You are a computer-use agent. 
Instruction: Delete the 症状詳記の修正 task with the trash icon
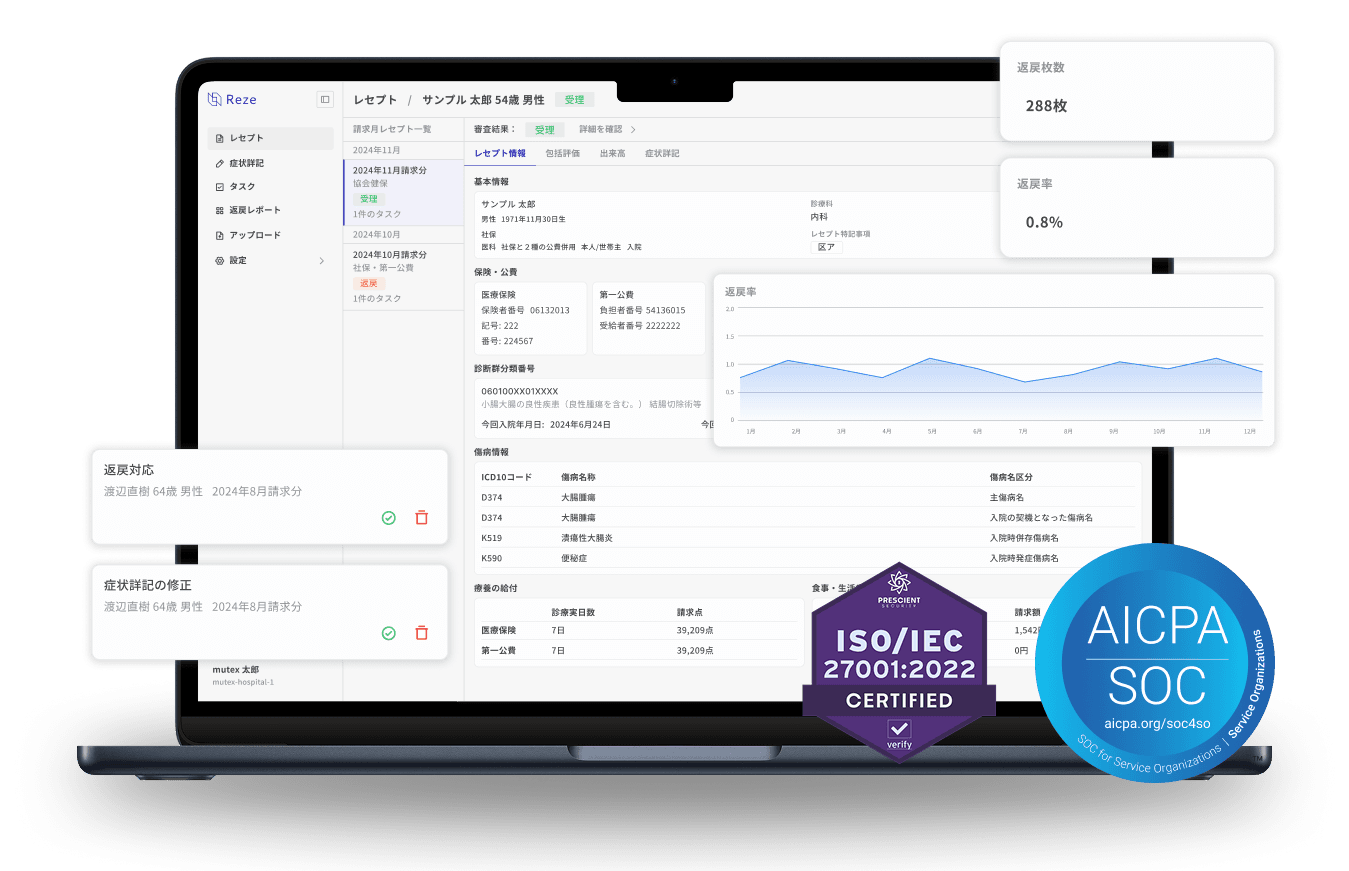(422, 633)
